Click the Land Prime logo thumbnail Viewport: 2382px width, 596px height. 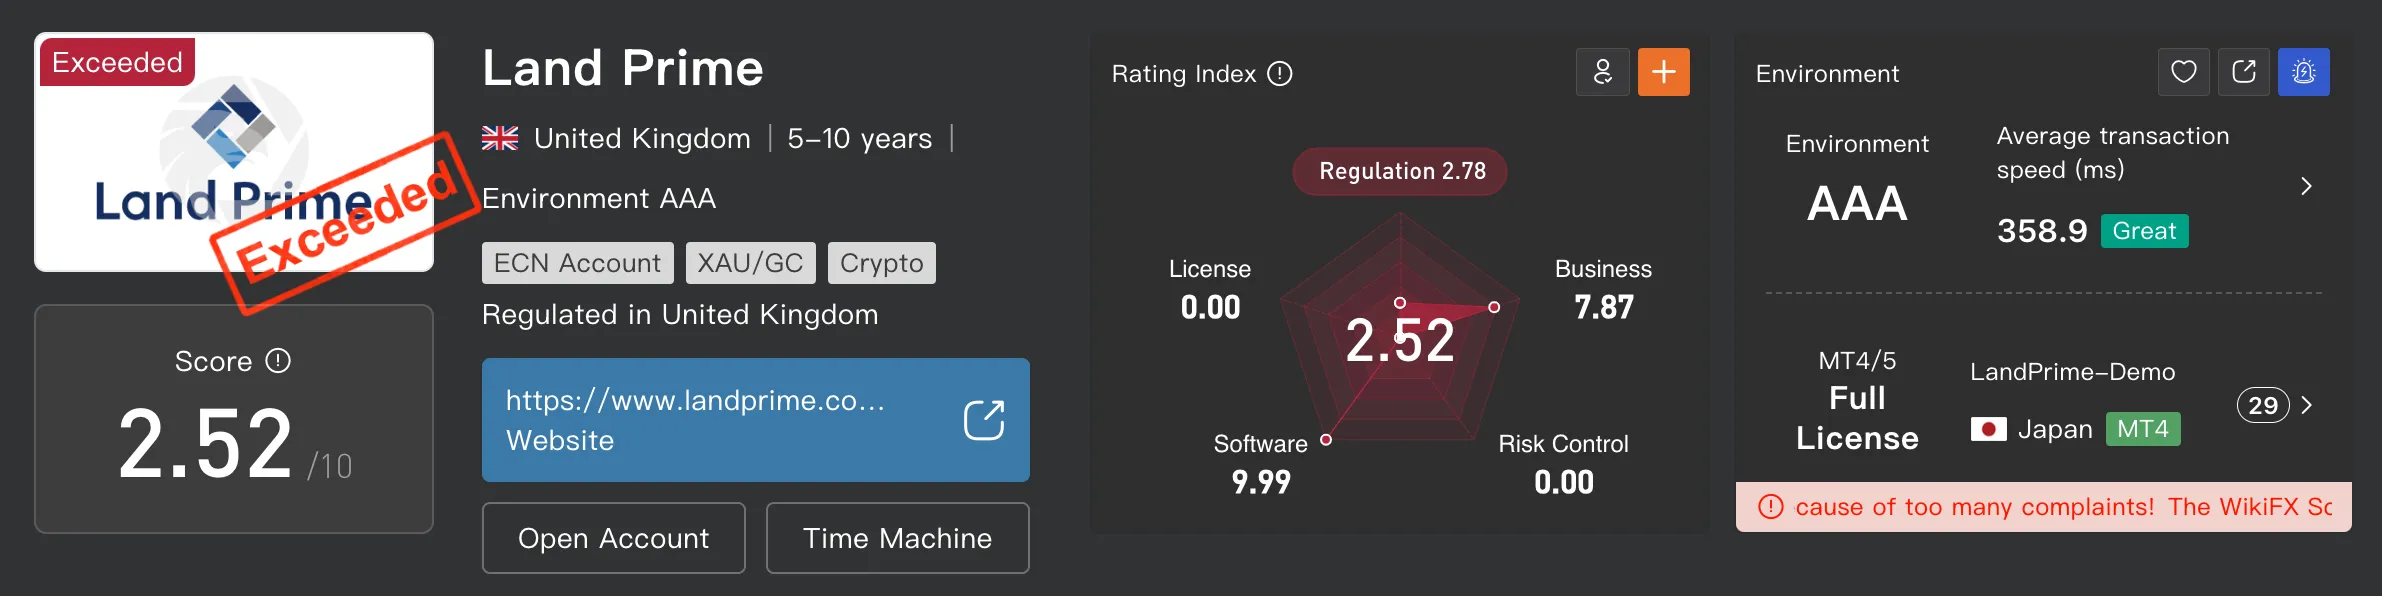[234, 152]
